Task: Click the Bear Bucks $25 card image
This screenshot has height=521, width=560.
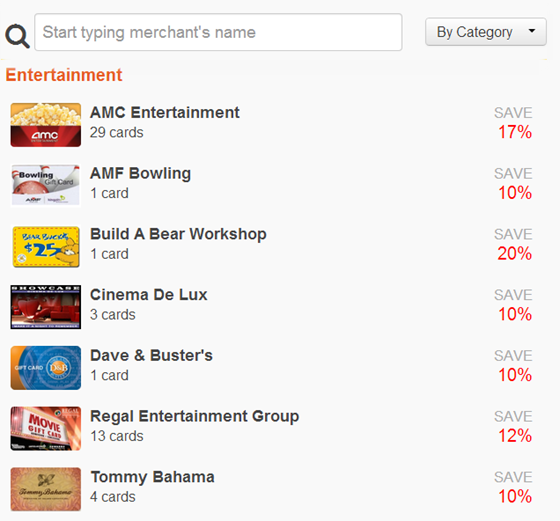Action: point(46,247)
